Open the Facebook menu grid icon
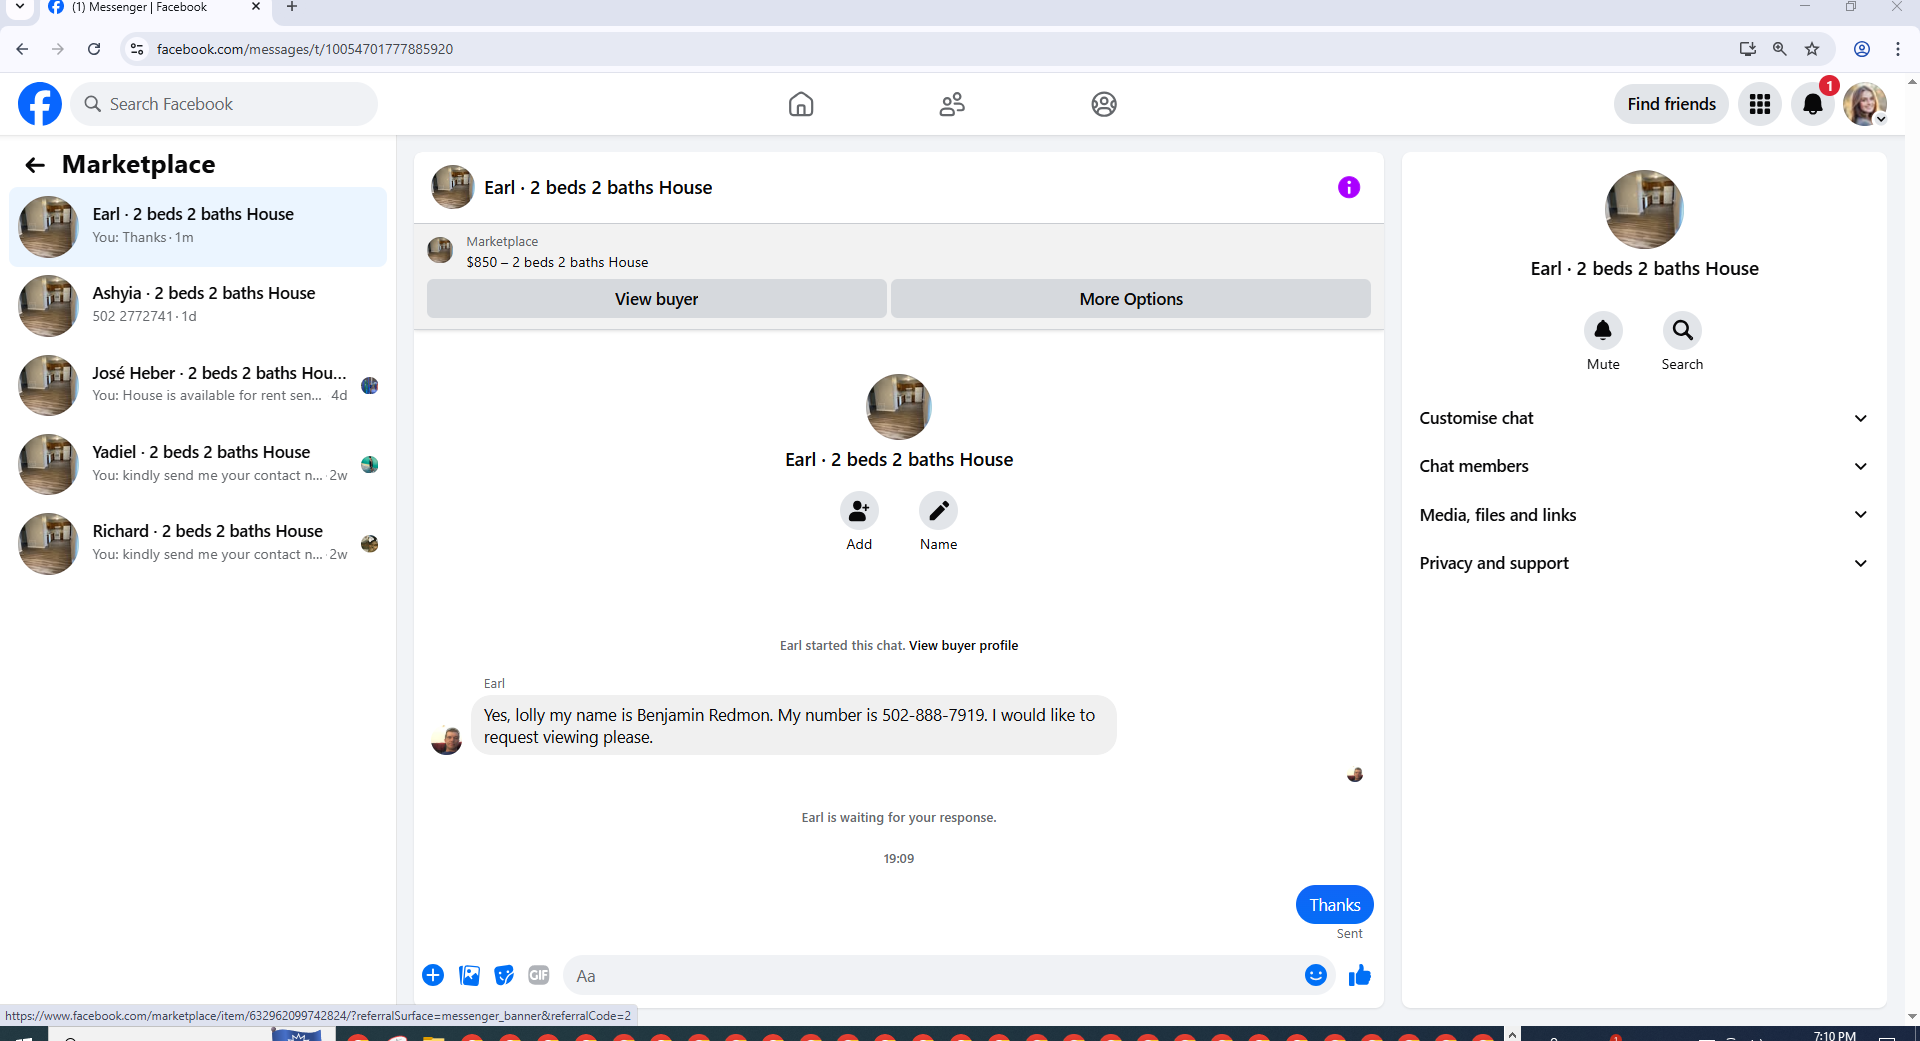 pos(1760,104)
